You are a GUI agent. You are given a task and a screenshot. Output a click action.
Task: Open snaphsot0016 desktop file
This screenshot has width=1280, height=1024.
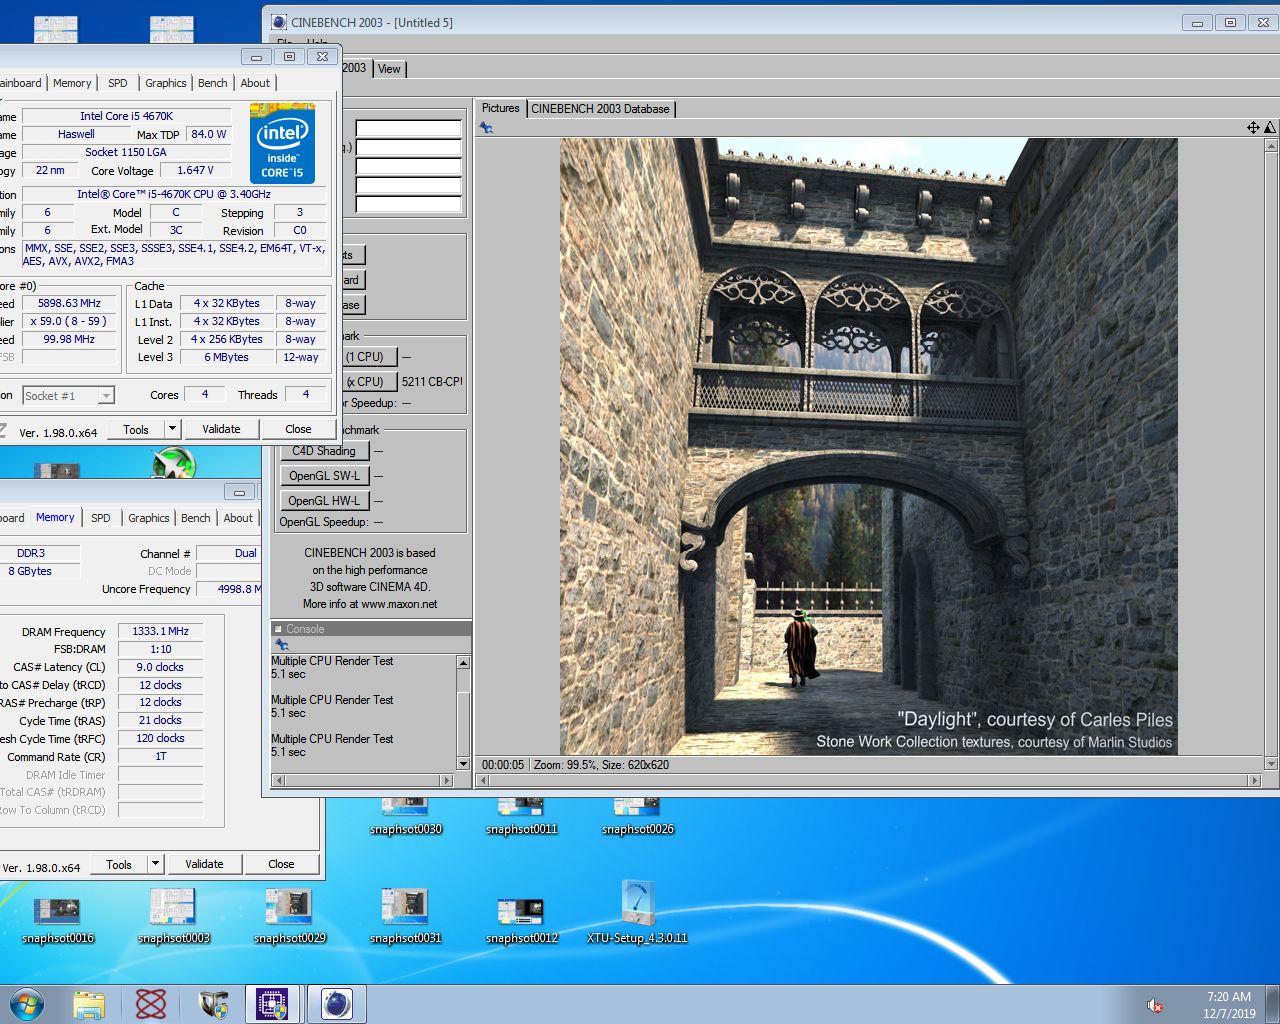click(58, 918)
